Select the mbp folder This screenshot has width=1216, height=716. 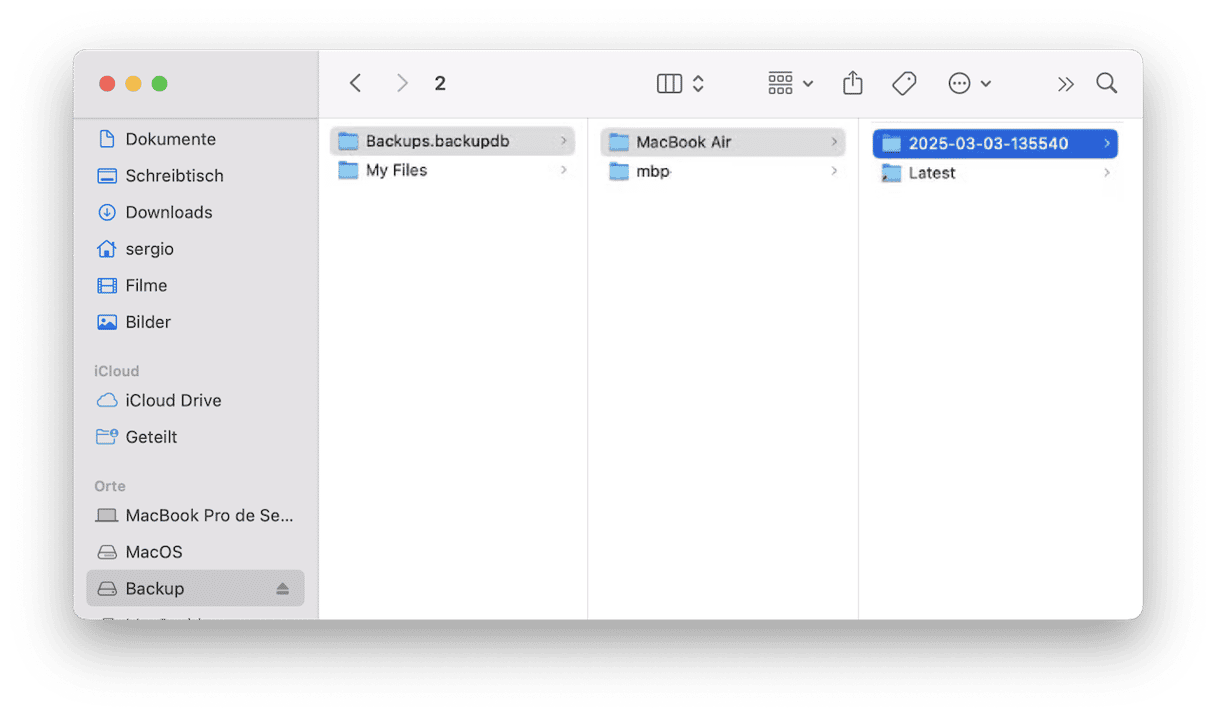click(x=652, y=172)
